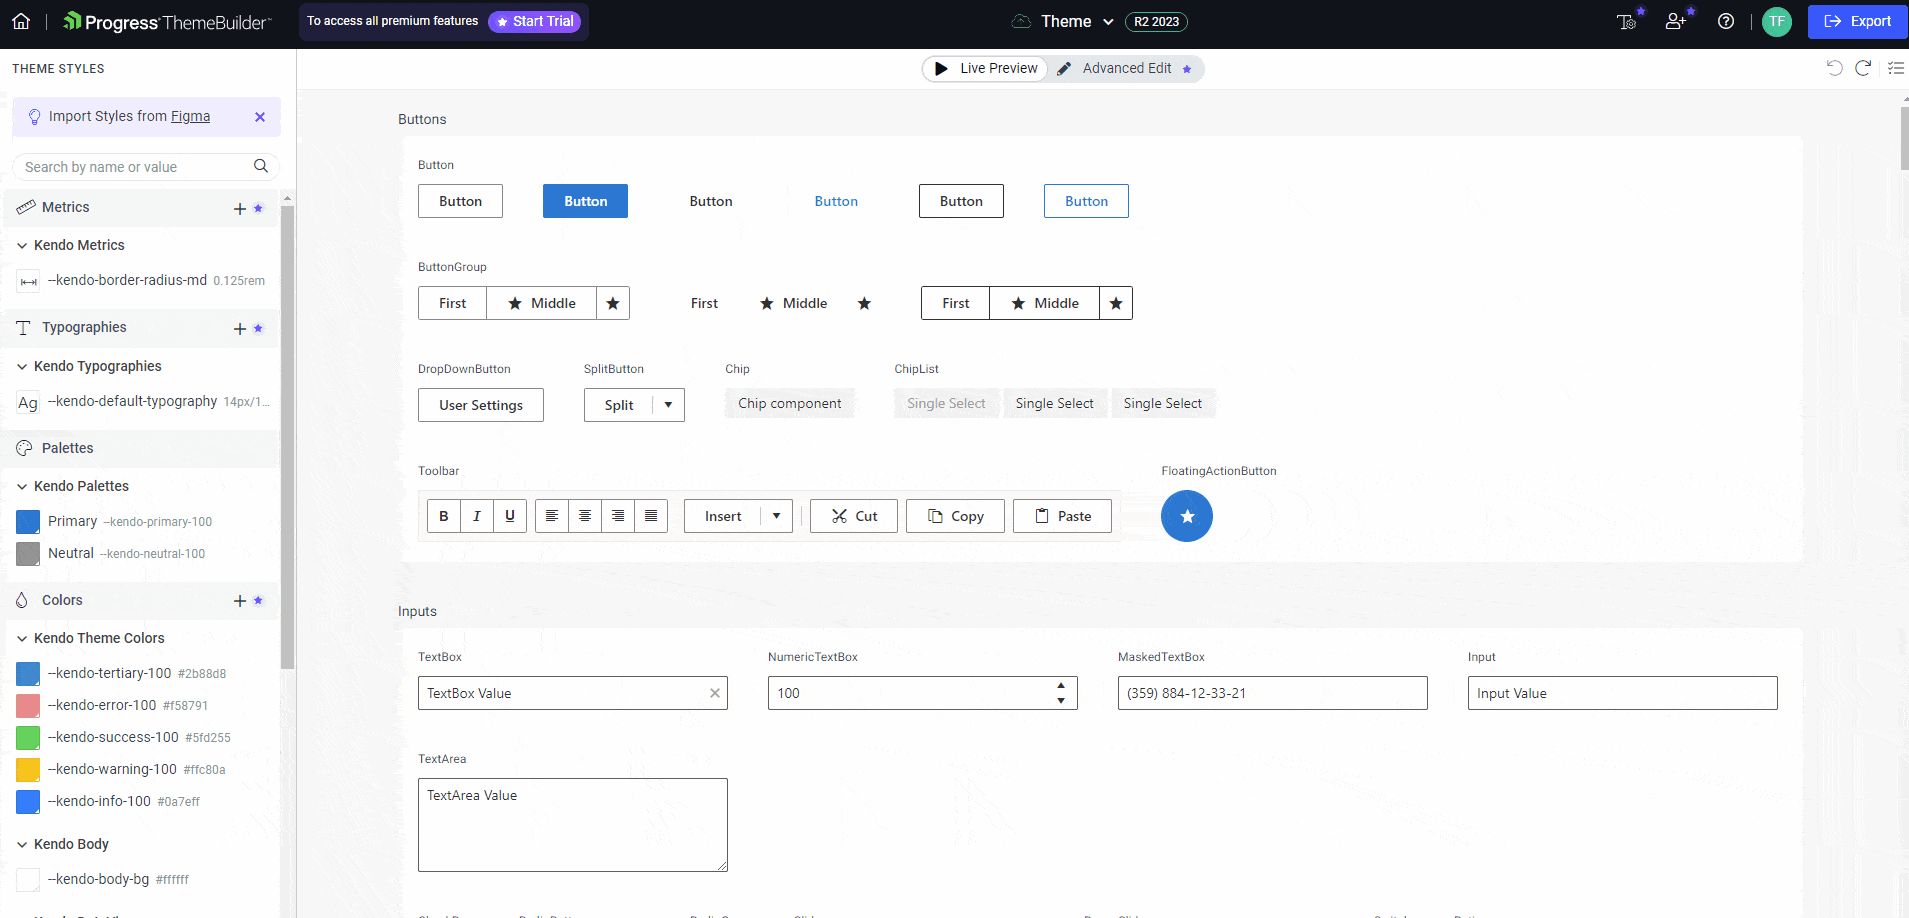
Task: Select the last Single Select chip
Action: [x=1163, y=403]
